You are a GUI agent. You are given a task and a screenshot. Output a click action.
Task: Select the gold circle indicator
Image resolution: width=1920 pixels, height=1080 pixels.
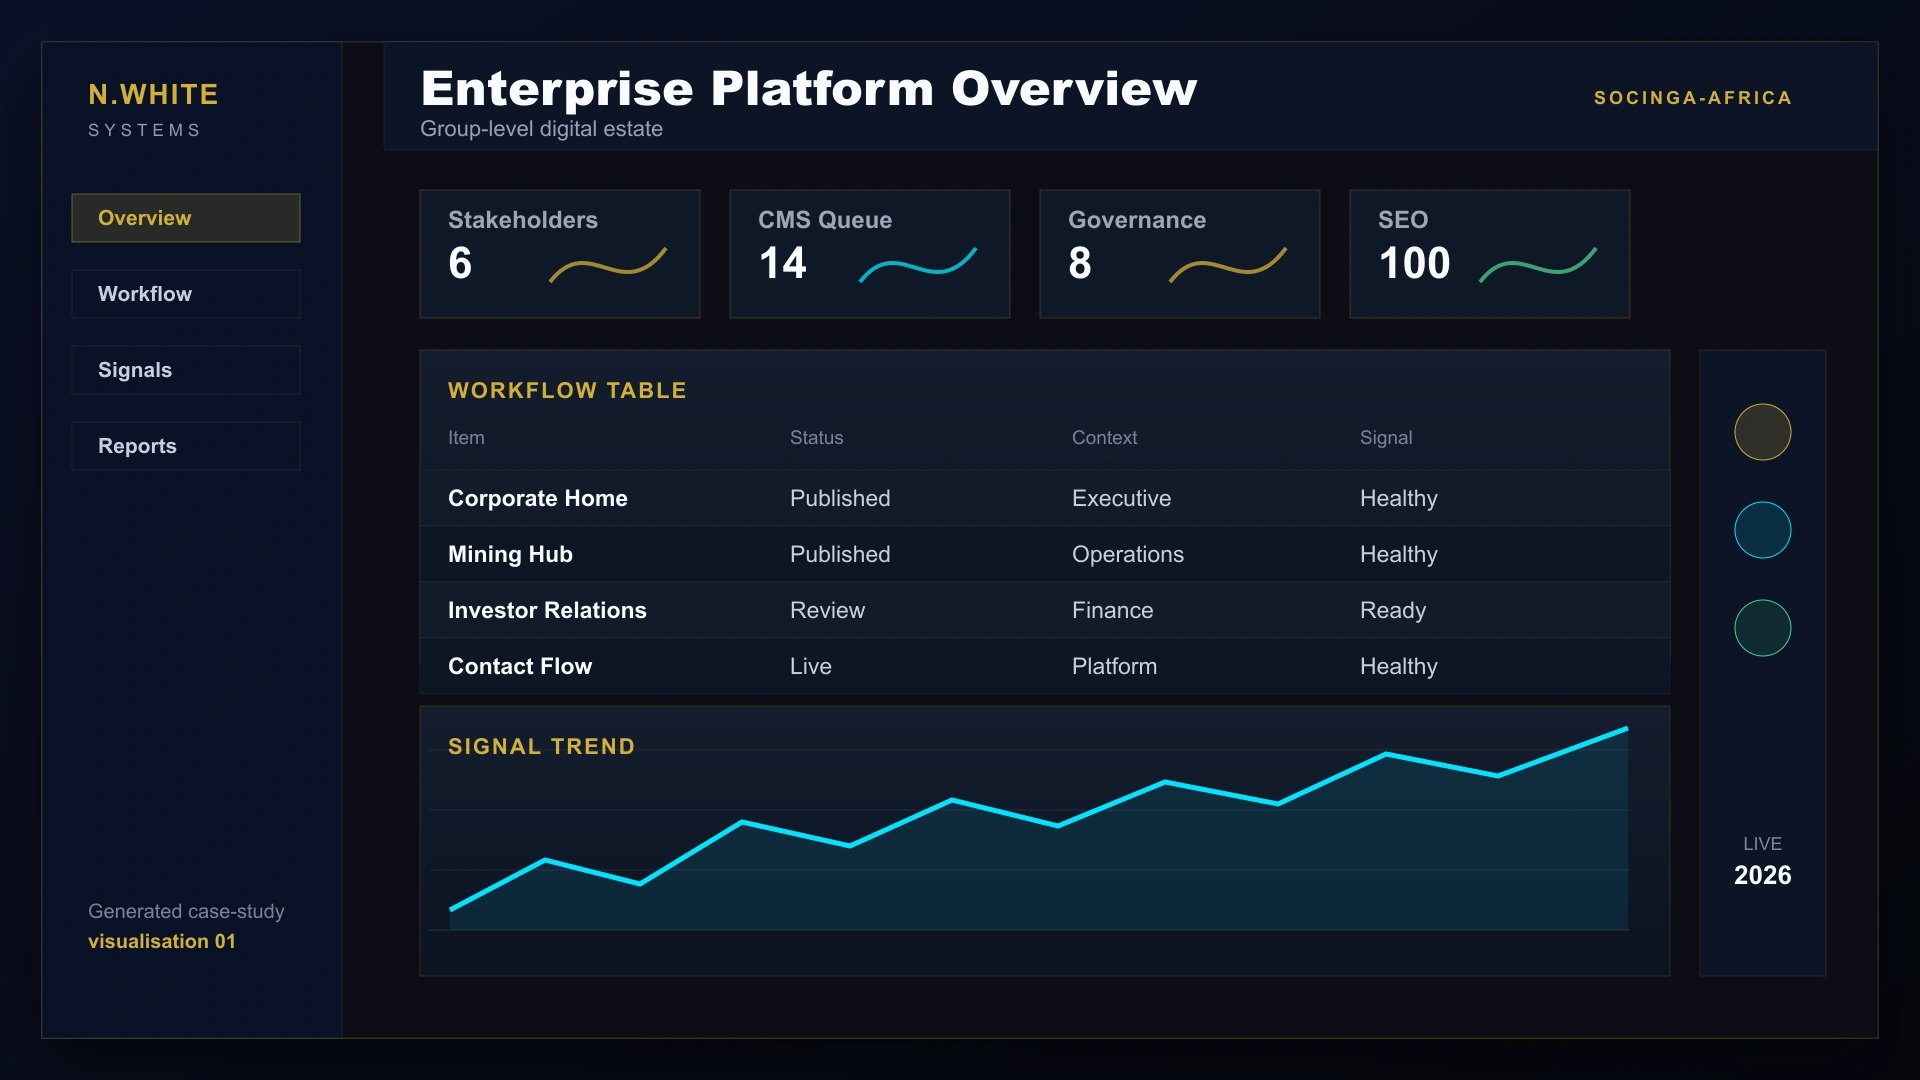click(1763, 432)
